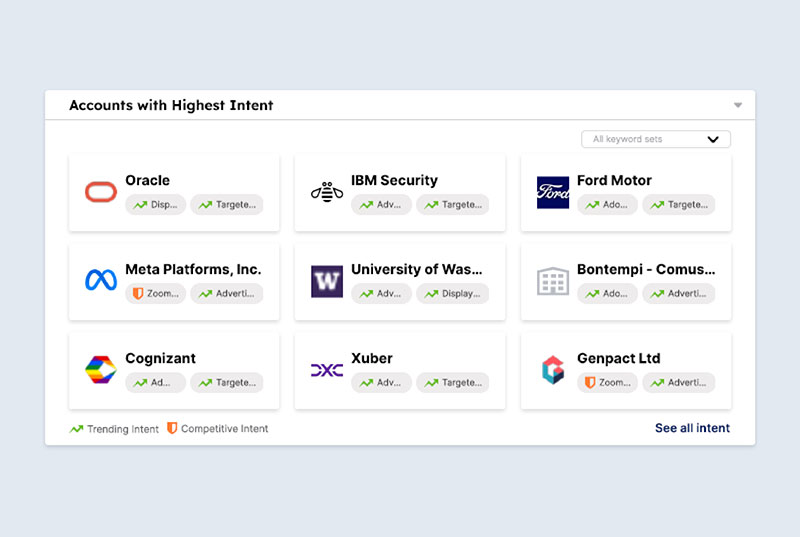Click the Competitive Intent legend shield icon
800x537 pixels.
pyautogui.click(x=172, y=428)
